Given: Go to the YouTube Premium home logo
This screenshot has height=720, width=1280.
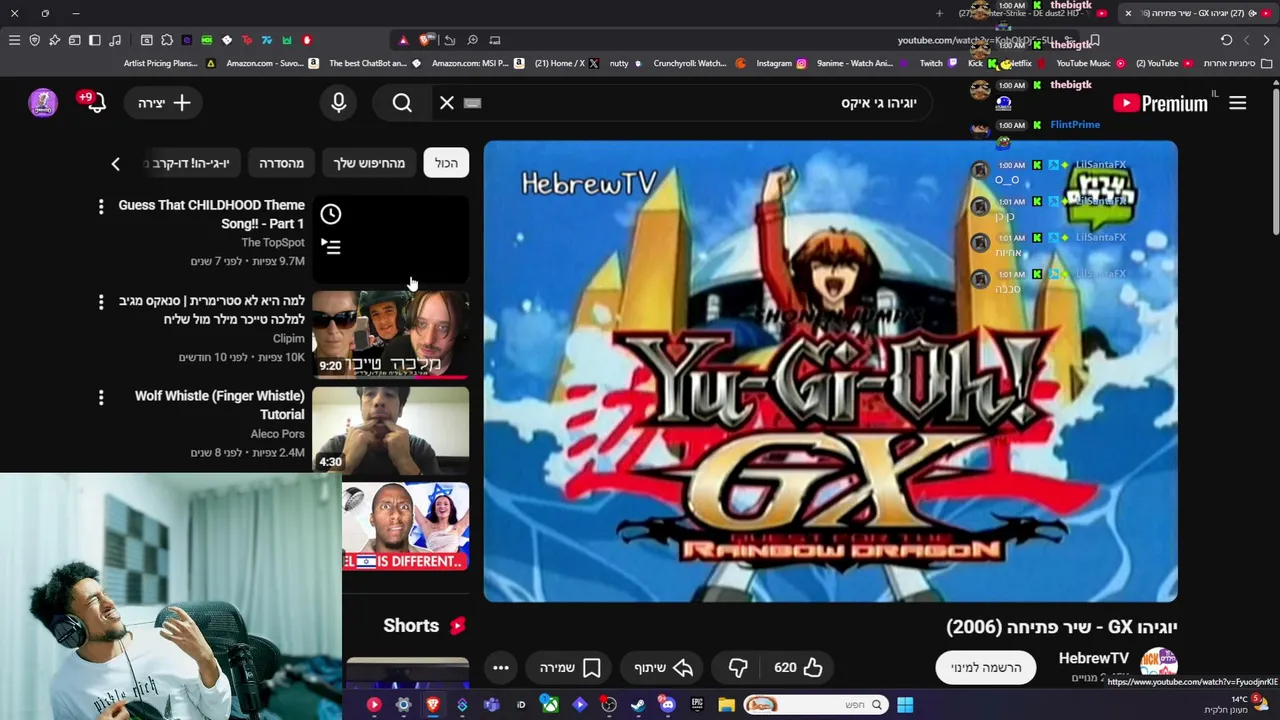Looking at the screenshot, I should [x=1160, y=103].
